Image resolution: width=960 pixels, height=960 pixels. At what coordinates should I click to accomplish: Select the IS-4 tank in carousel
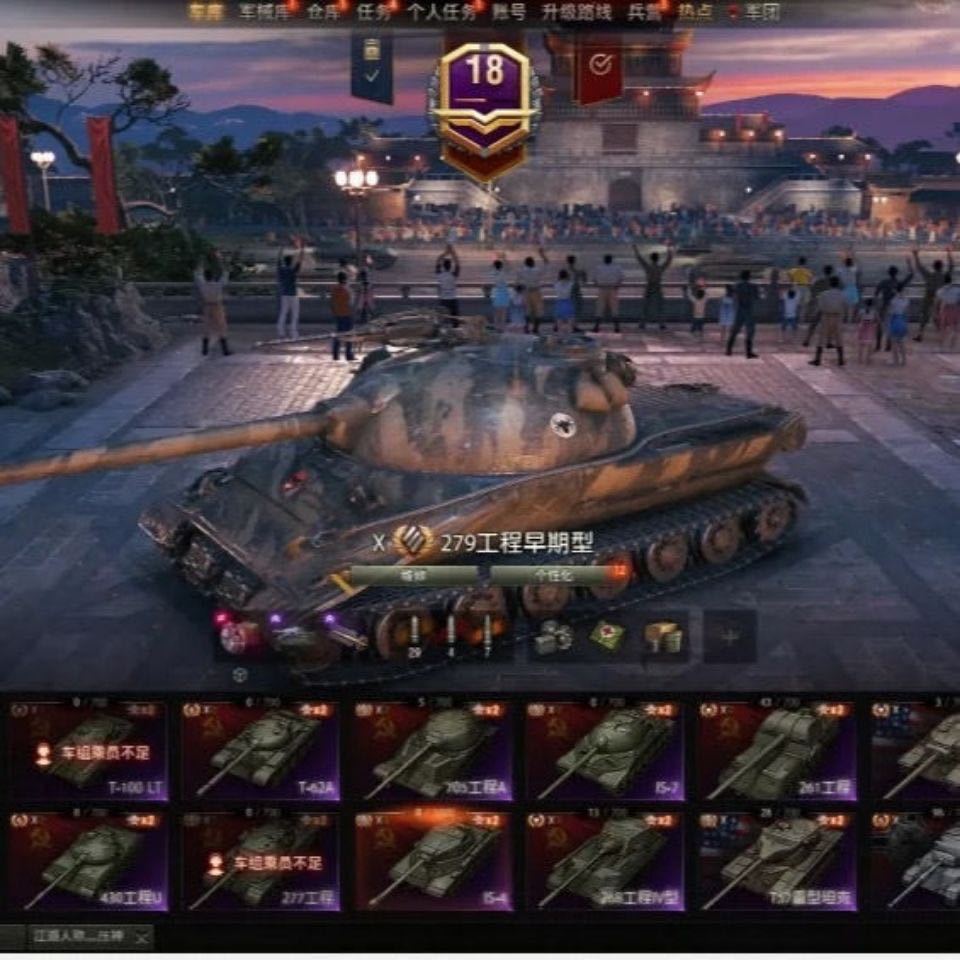point(432,861)
